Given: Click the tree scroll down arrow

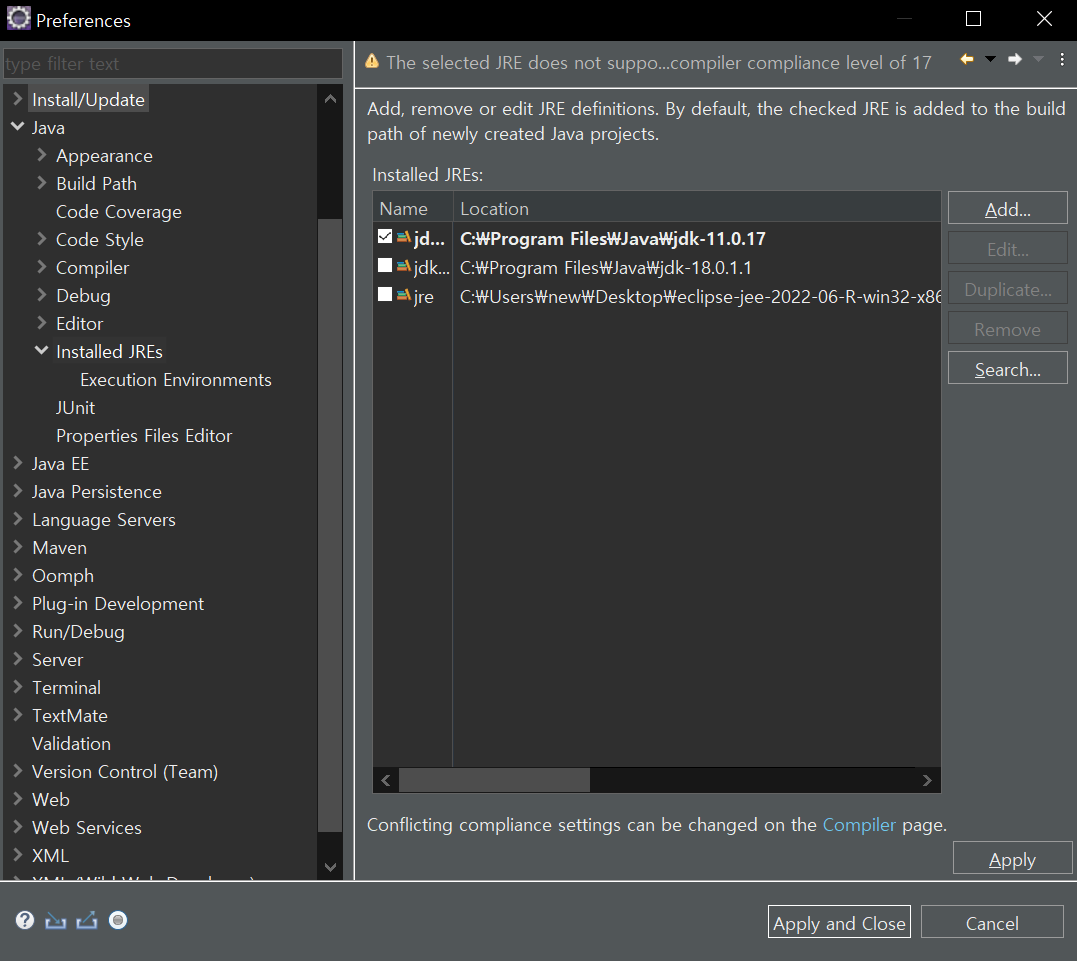Looking at the screenshot, I should click(330, 867).
